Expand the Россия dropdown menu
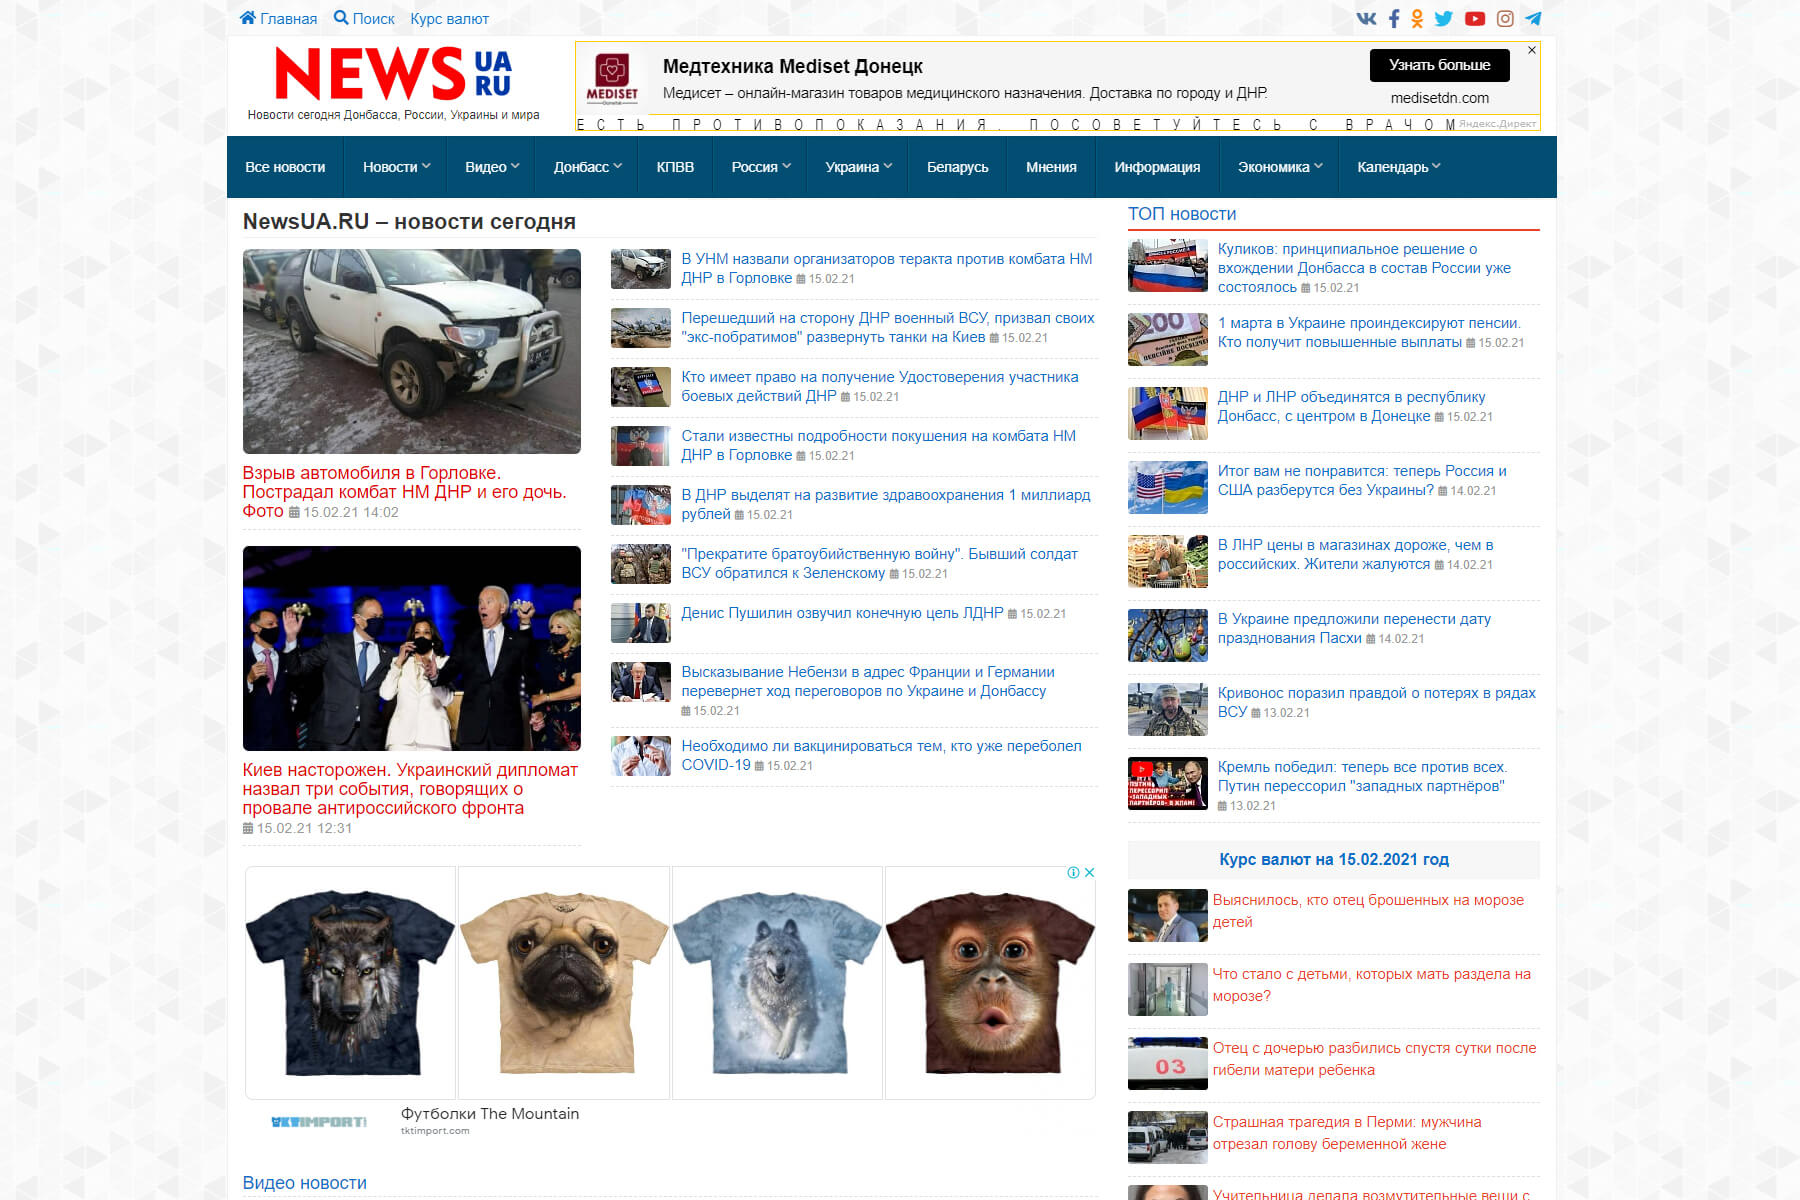Image resolution: width=1800 pixels, height=1200 pixels. pyautogui.click(x=761, y=167)
